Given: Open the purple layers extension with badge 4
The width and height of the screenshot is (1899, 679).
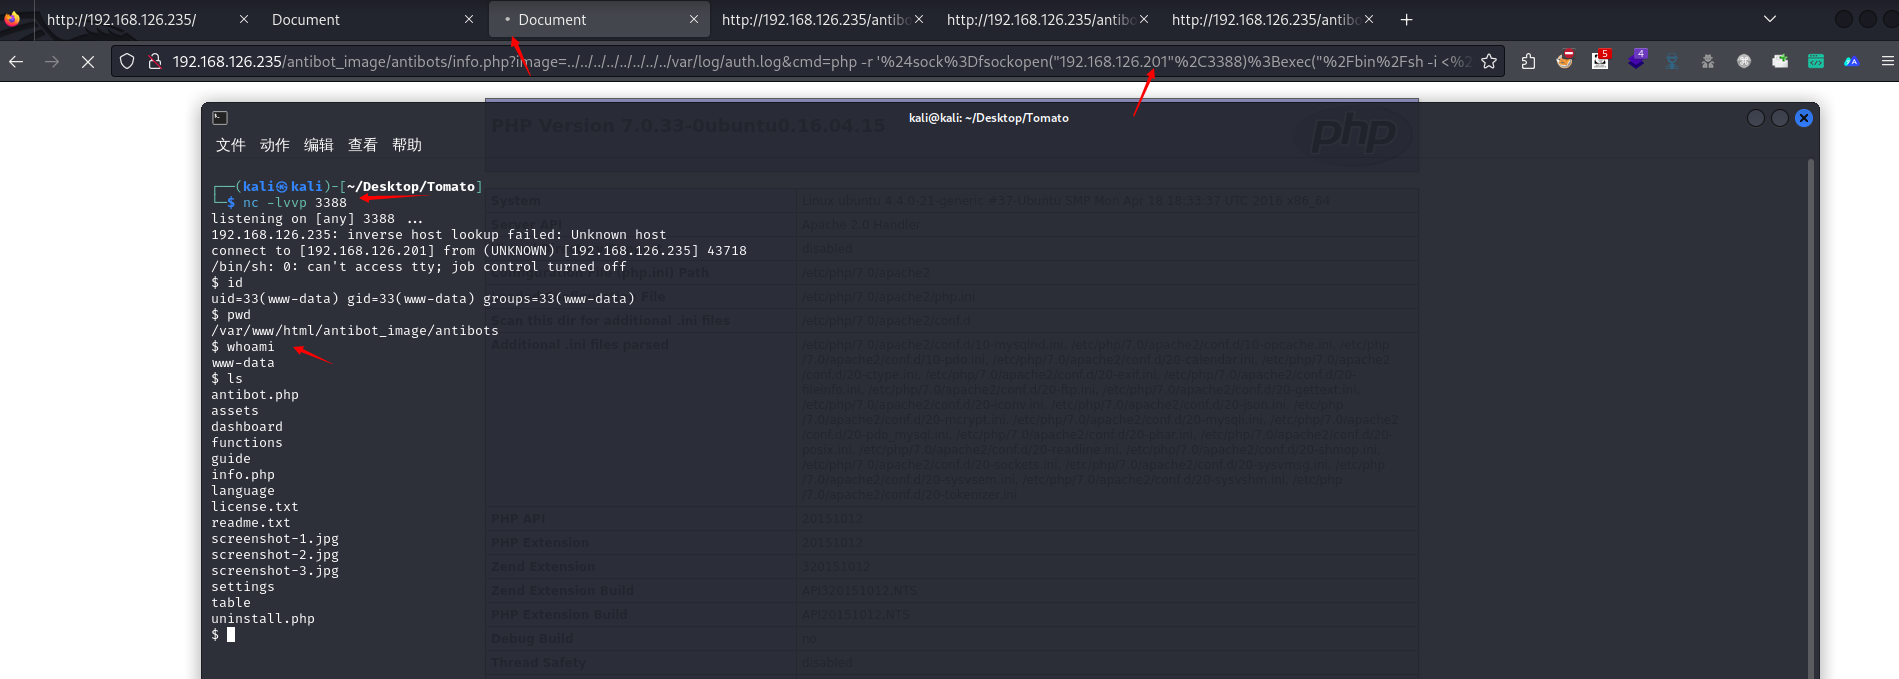Looking at the screenshot, I should (1637, 60).
